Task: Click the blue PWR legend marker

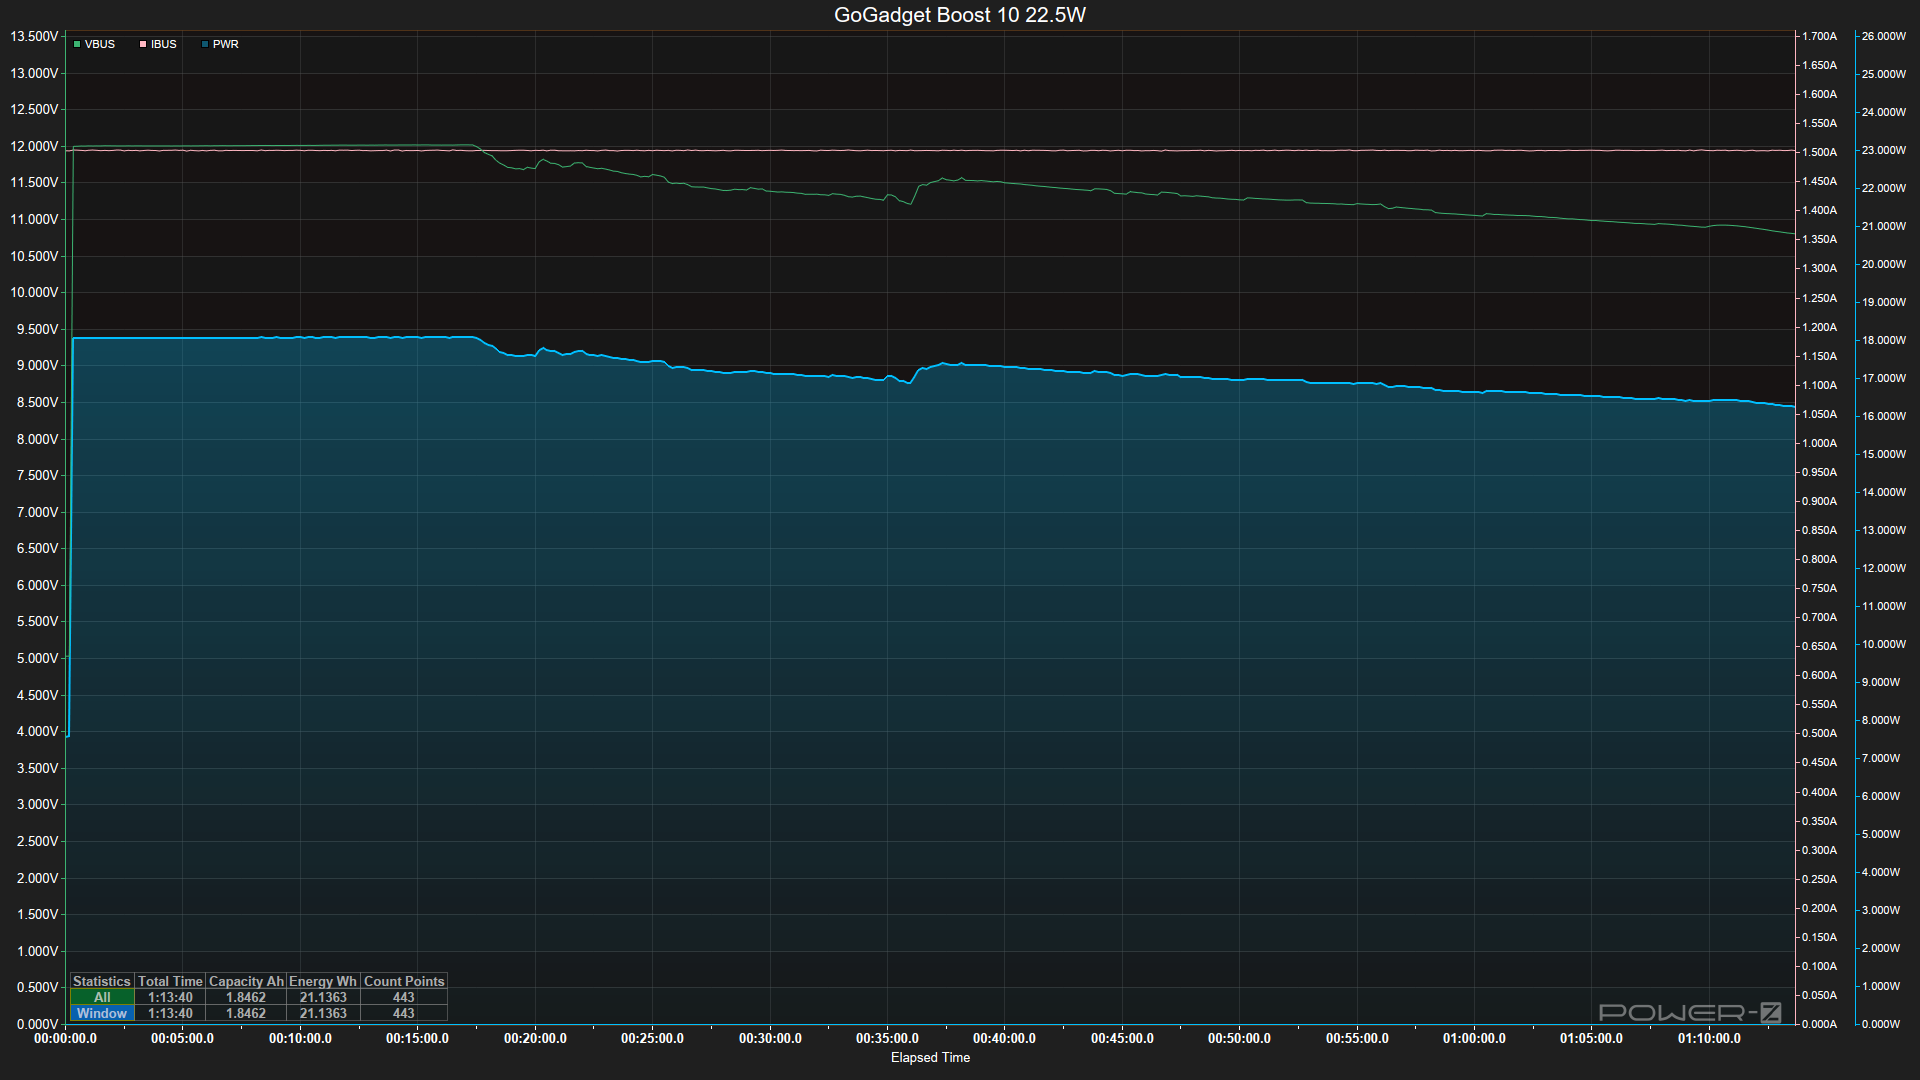Action: point(205,45)
